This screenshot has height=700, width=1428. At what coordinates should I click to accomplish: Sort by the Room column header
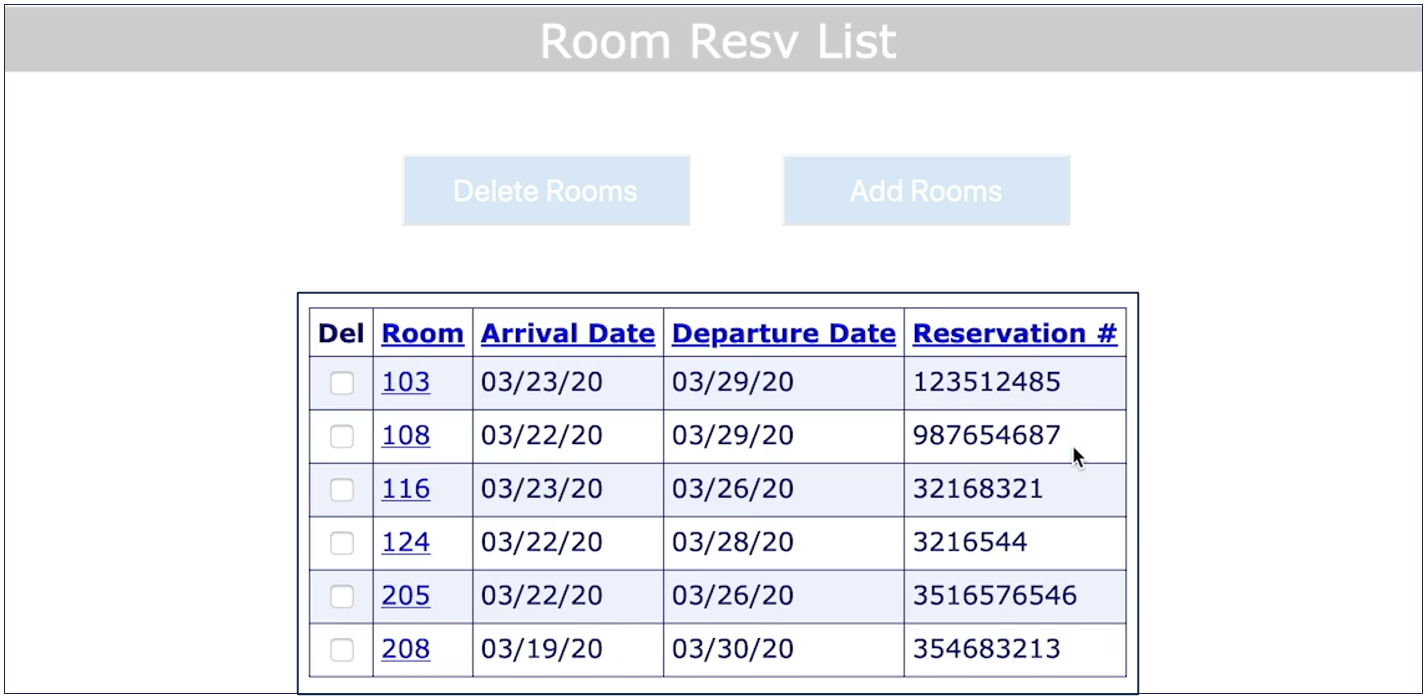(422, 334)
